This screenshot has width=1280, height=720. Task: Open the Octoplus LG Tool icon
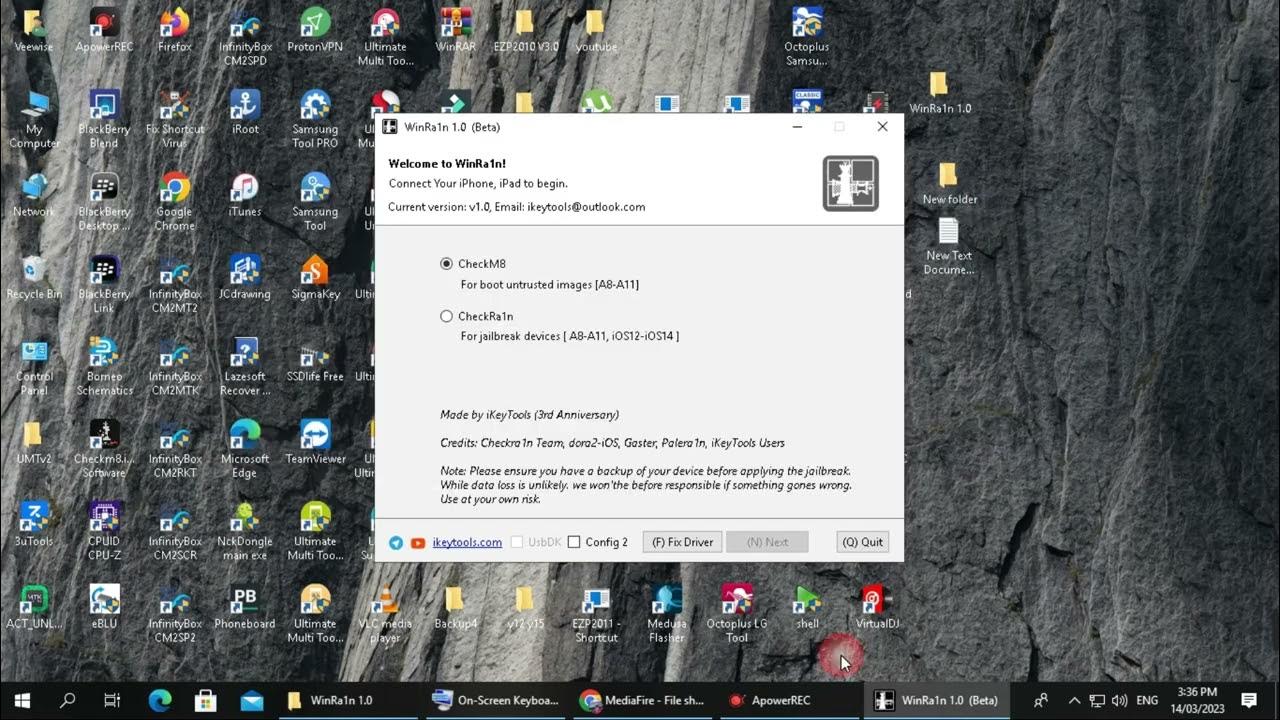click(x=737, y=613)
